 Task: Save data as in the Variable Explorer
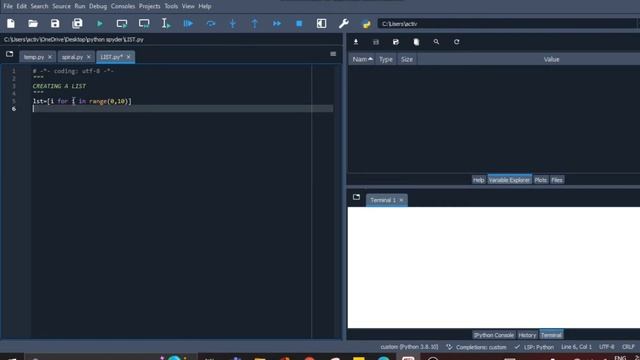[x=396, y=42]
